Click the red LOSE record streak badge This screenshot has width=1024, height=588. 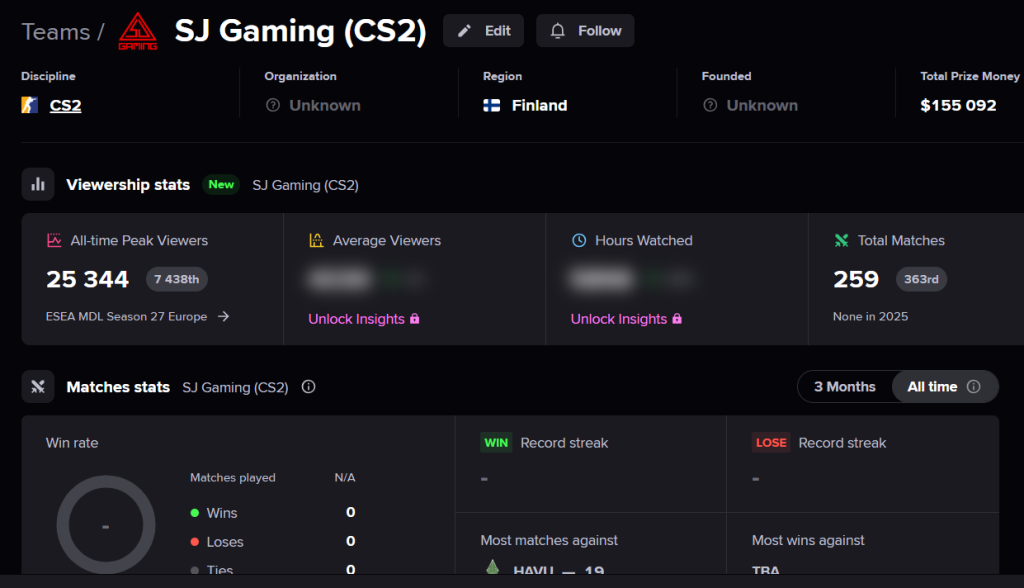771,442
